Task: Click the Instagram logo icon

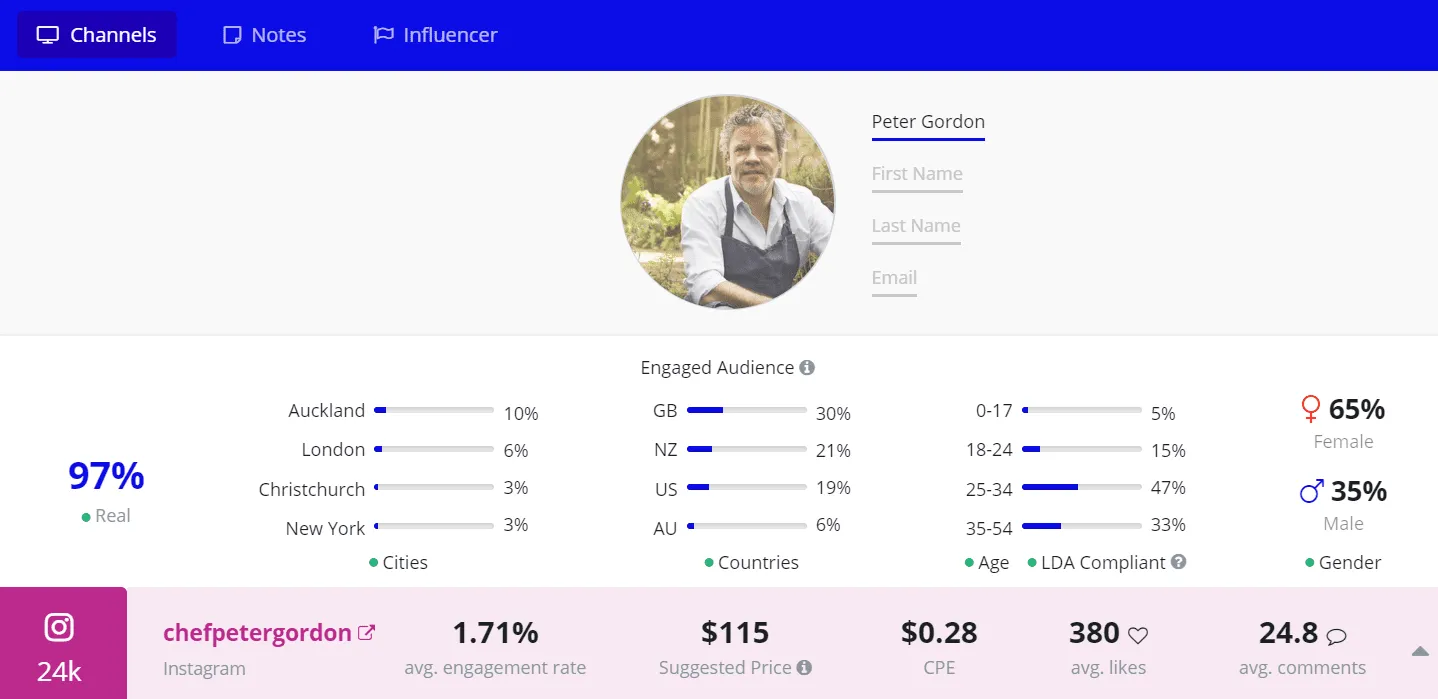Action: coord(59,627)
